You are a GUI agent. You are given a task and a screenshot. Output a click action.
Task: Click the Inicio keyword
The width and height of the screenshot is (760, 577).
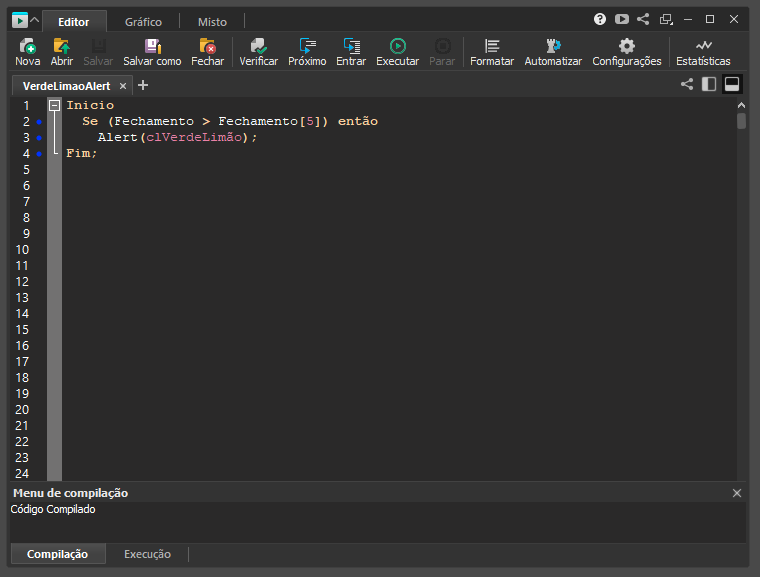point(90,105)
